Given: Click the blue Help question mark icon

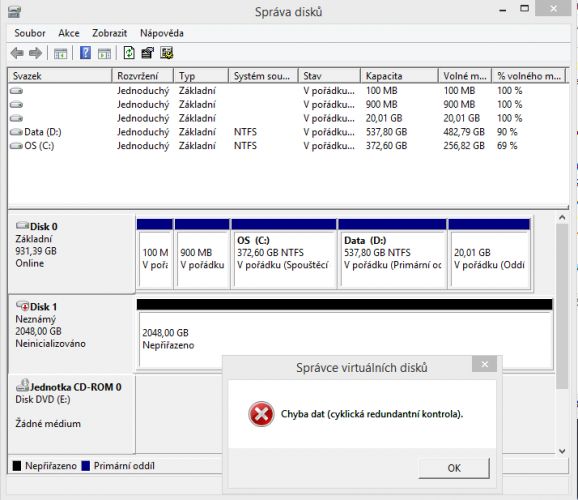Looking at the screenshot, I should tap(85, 53).
